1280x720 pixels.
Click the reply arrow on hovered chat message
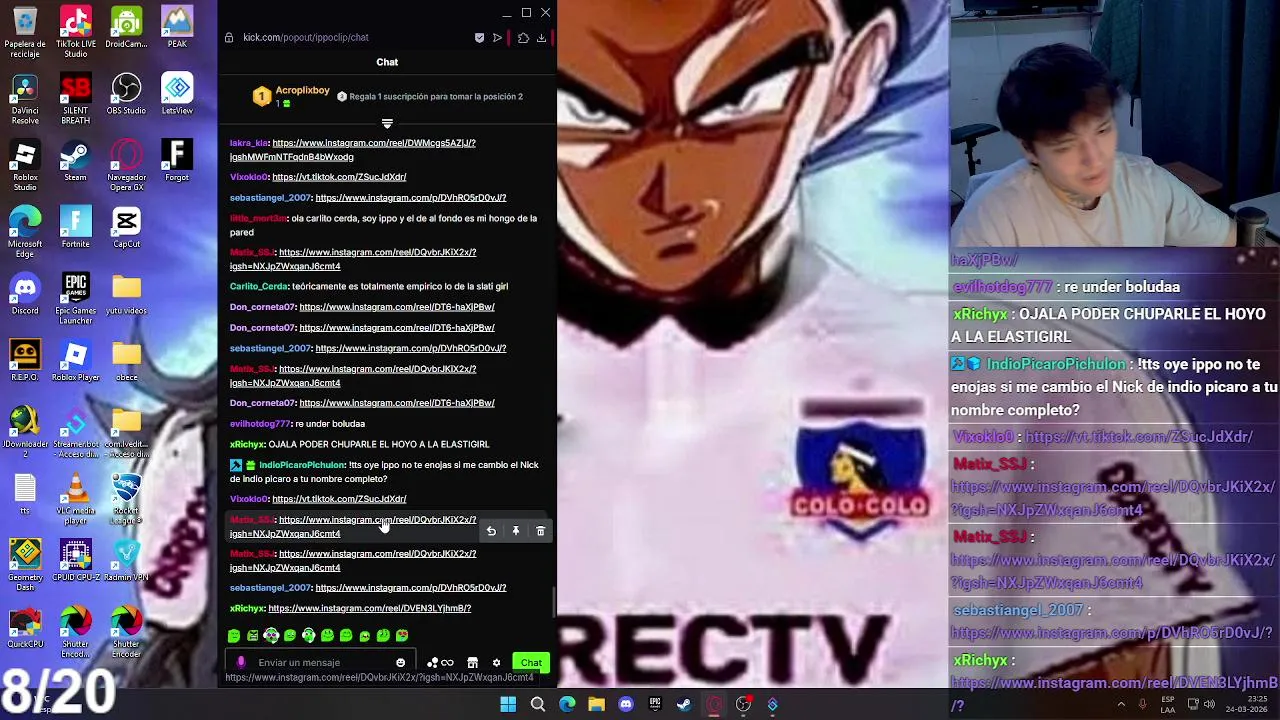point(491,531)
